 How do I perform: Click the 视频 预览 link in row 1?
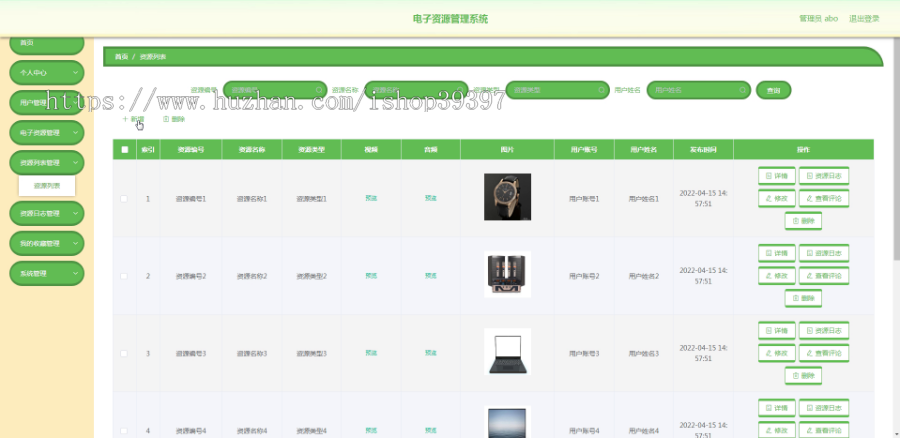tap(371, 198)
